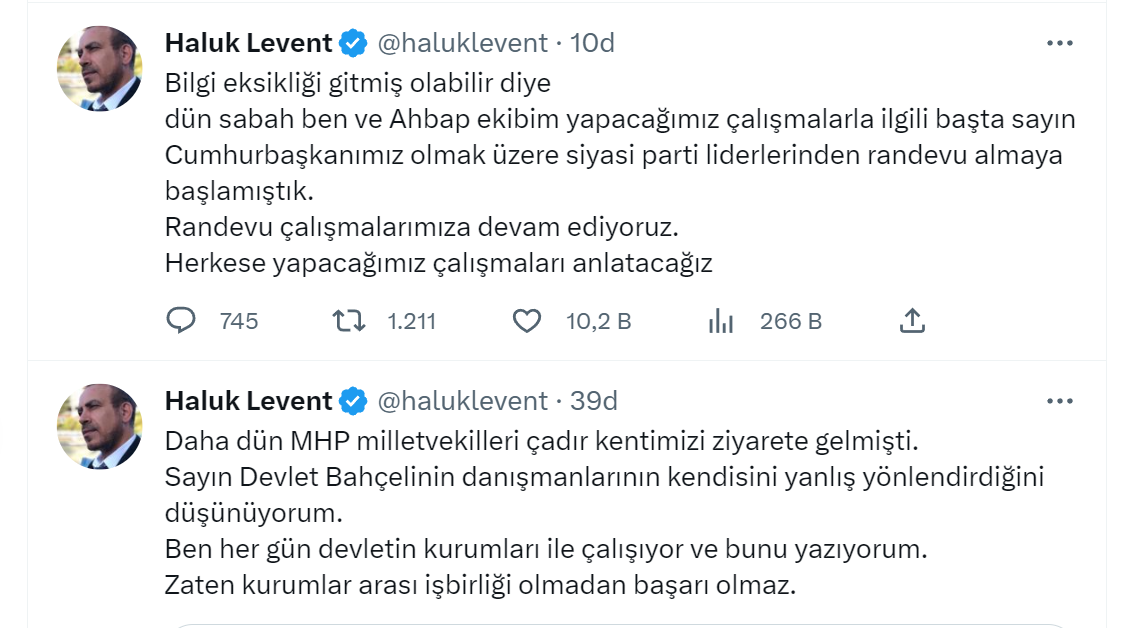Click the second tweet's profile avatar

[100, 427]
